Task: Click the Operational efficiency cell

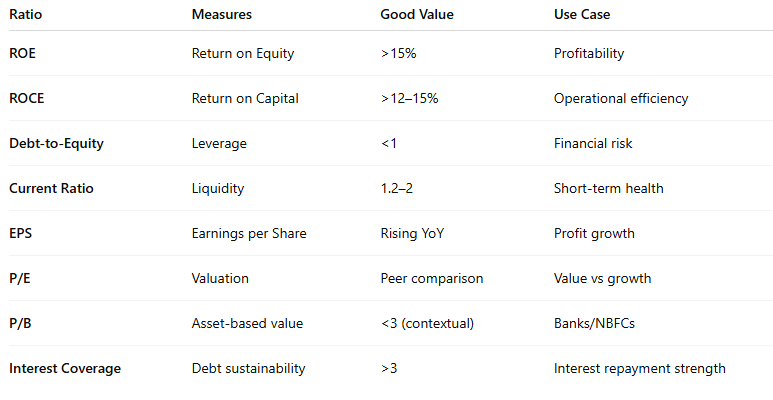Action: click(x=621, y=98)
